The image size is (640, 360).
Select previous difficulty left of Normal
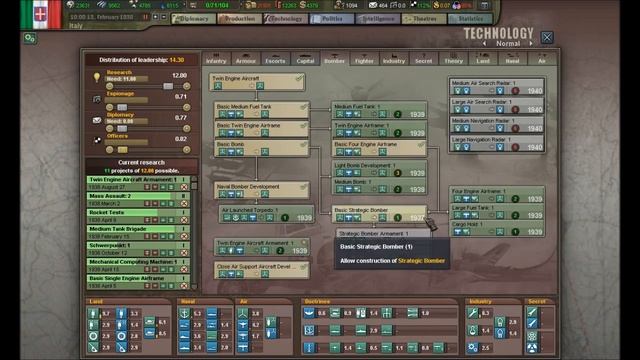[x=484, y=43]
